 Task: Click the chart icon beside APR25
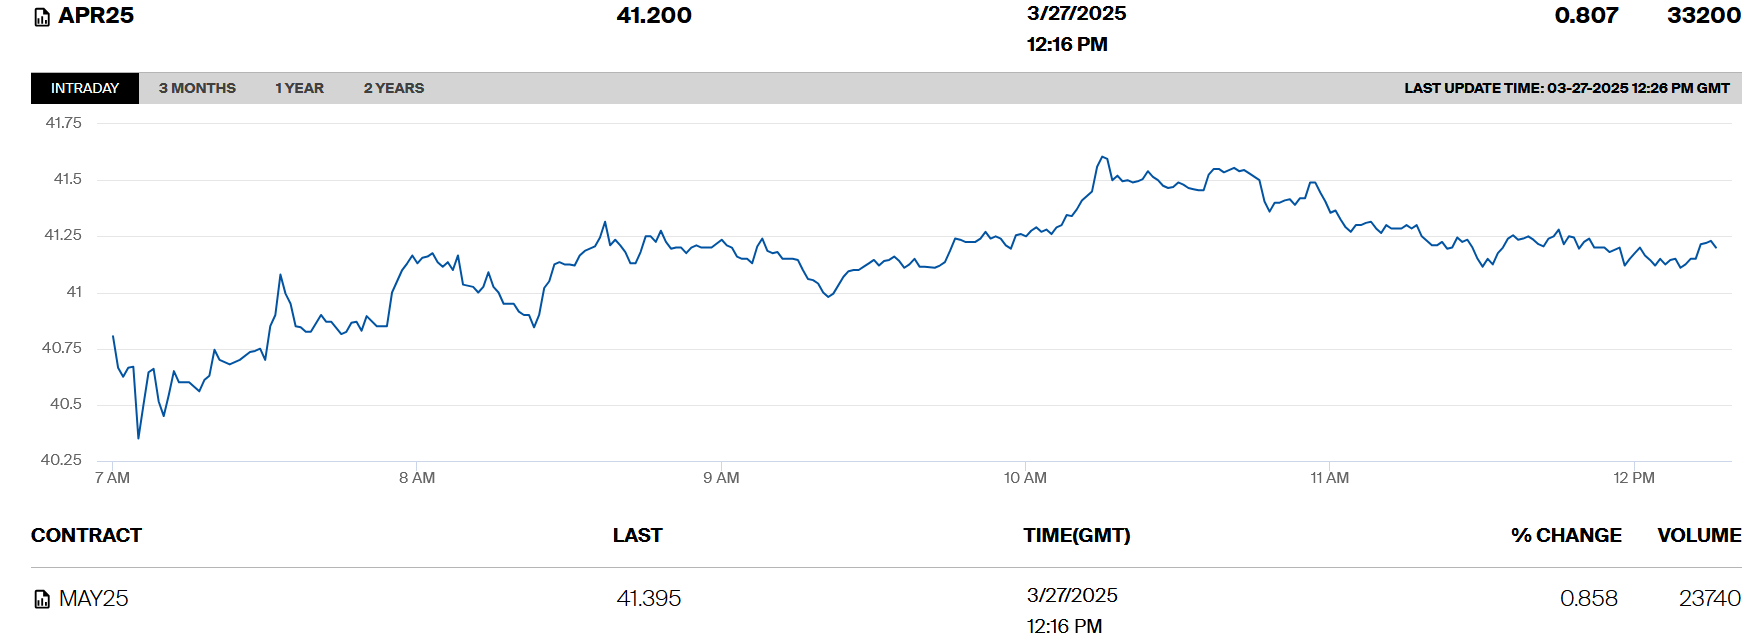(42, 17)
